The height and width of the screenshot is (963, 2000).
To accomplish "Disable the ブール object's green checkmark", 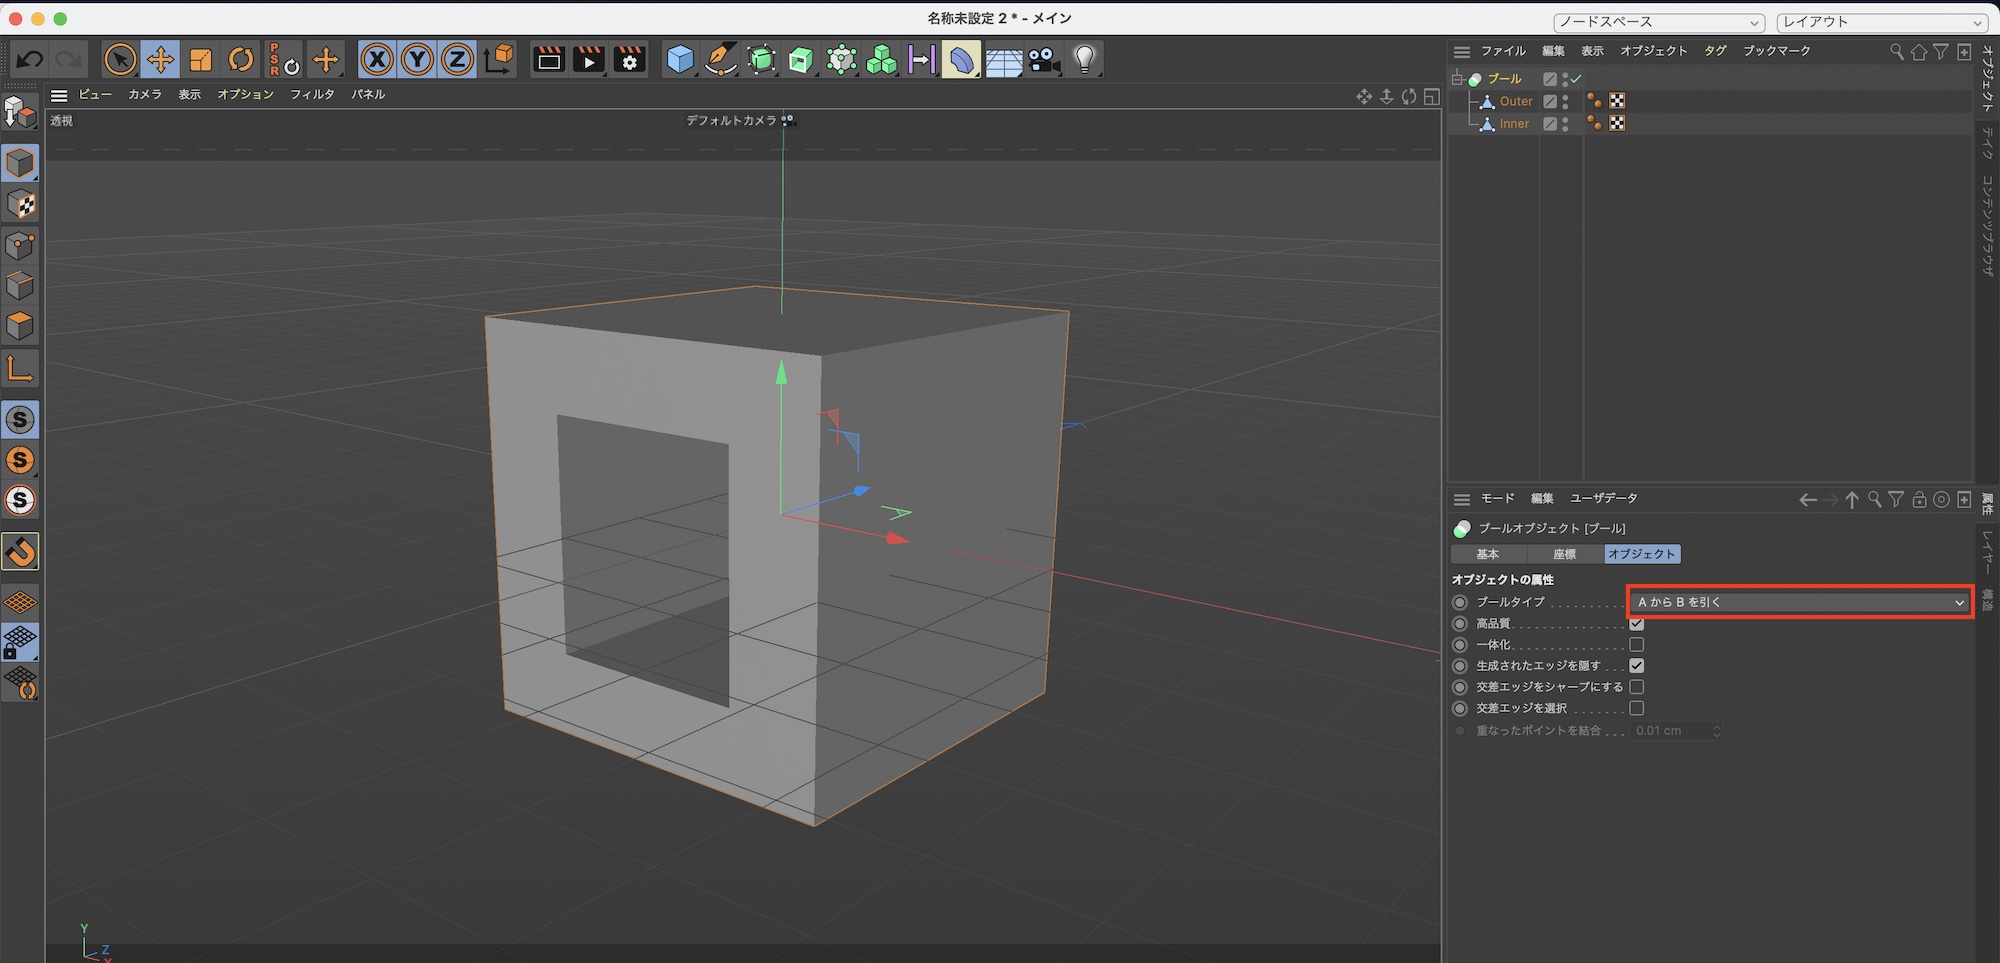I will (x=1576, y=79).
